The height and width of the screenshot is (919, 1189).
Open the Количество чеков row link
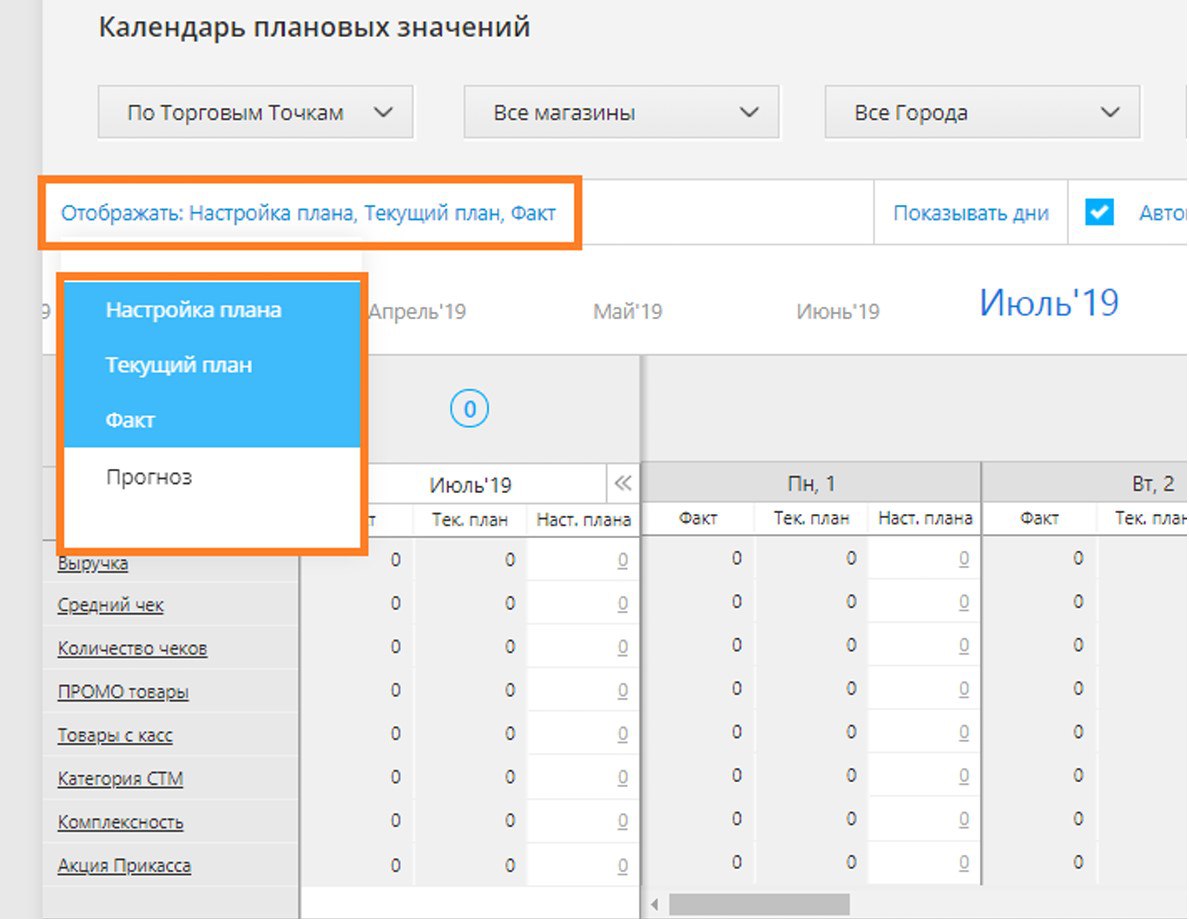[132, 648]
